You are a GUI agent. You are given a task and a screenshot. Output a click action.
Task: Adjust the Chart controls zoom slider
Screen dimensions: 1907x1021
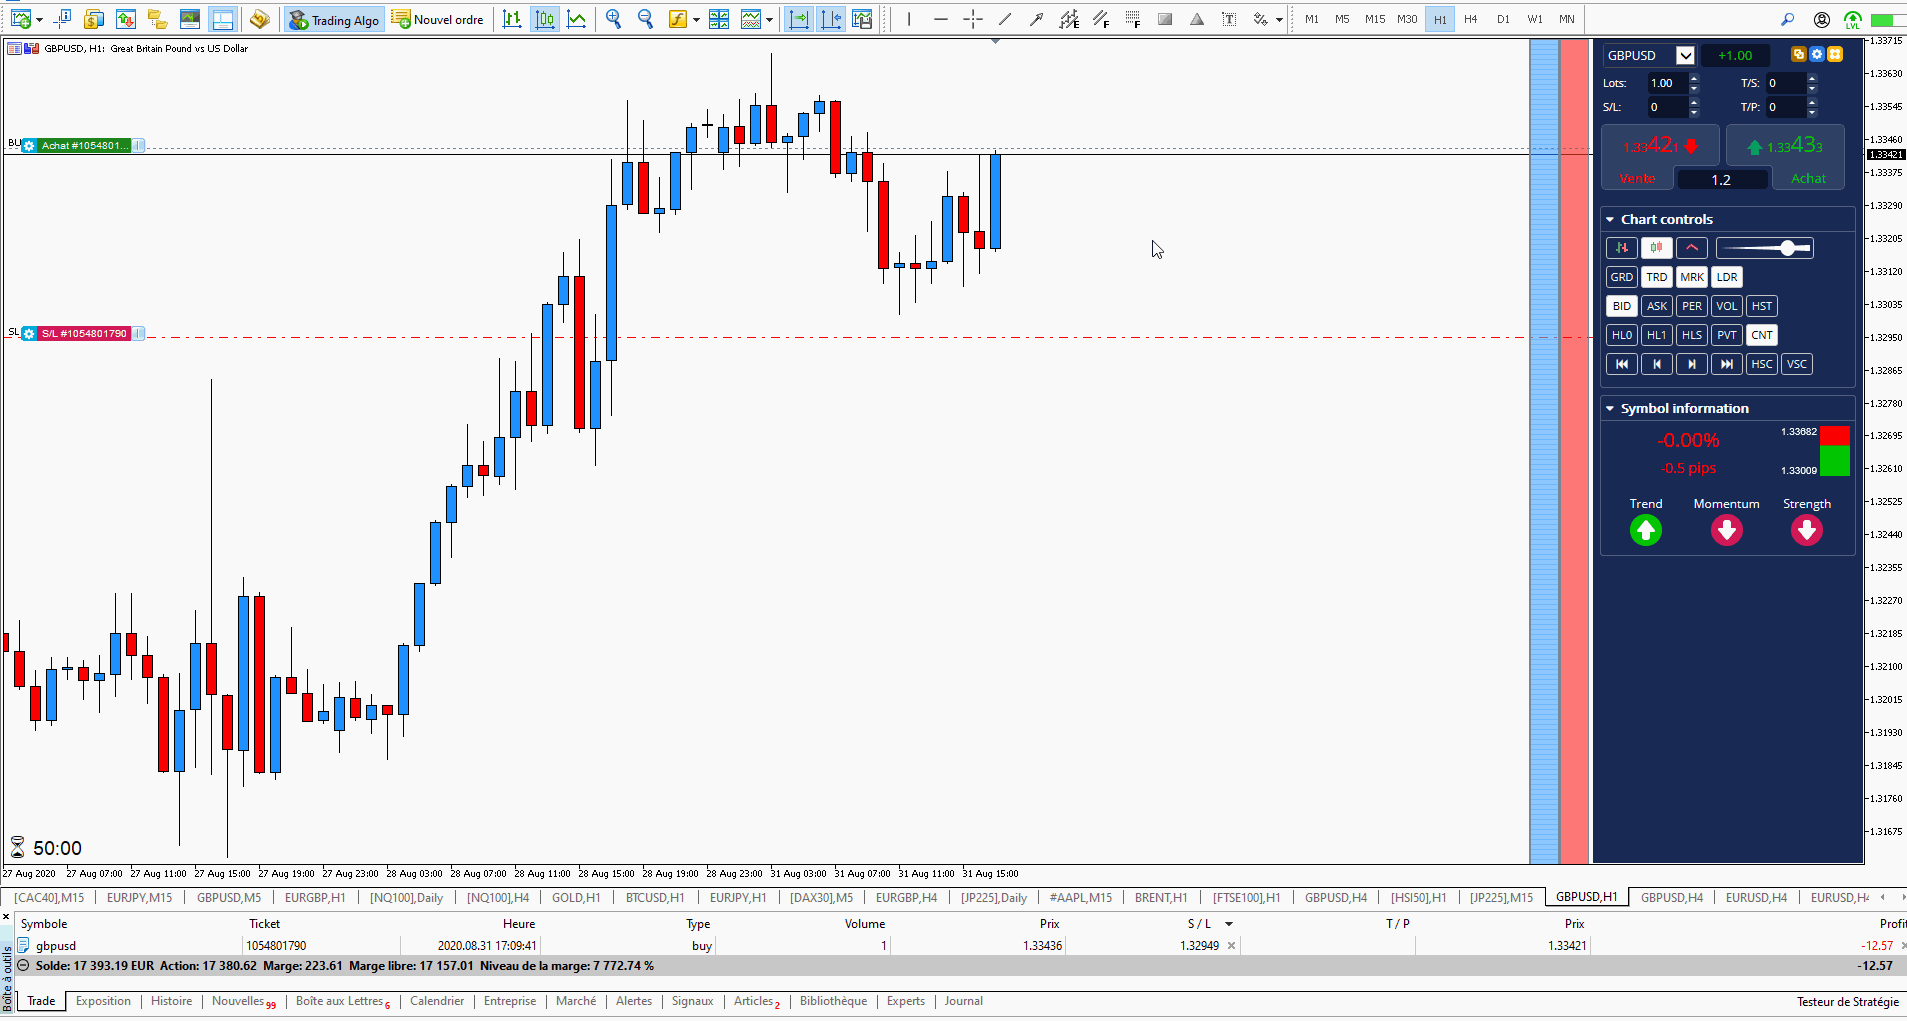(x=1787, y=248)
